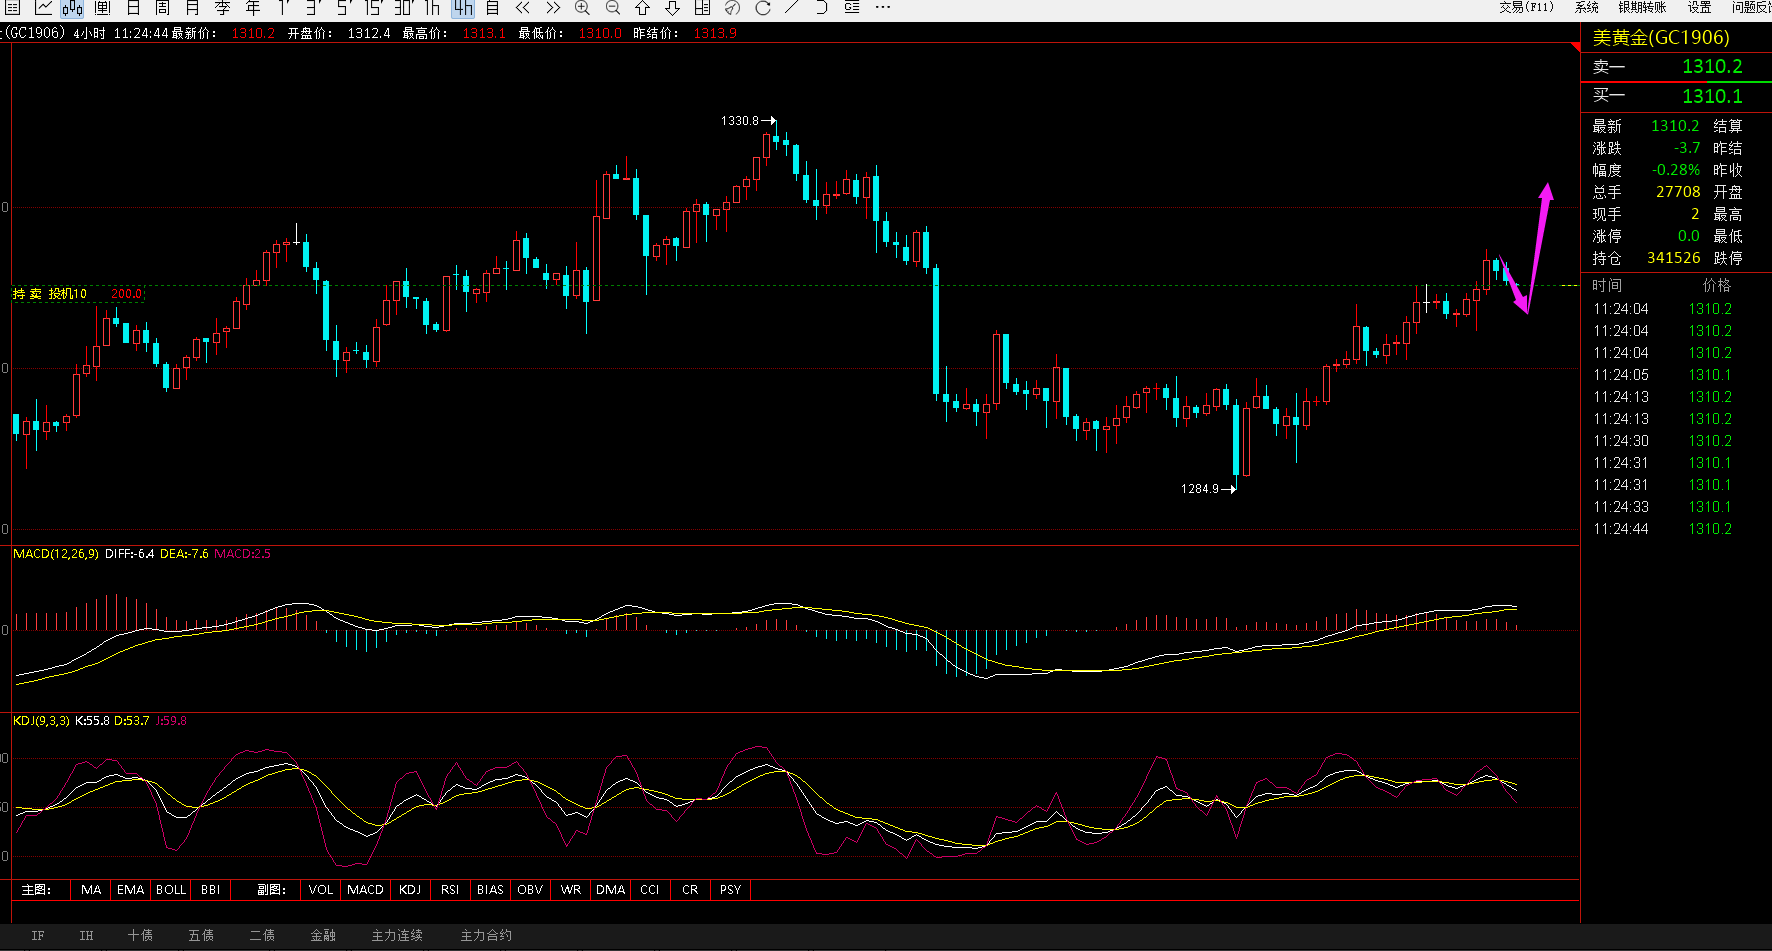Switch to the 主力连续 tab
This screenshot has height=951, width=1772.
click(x=397, y=935)
